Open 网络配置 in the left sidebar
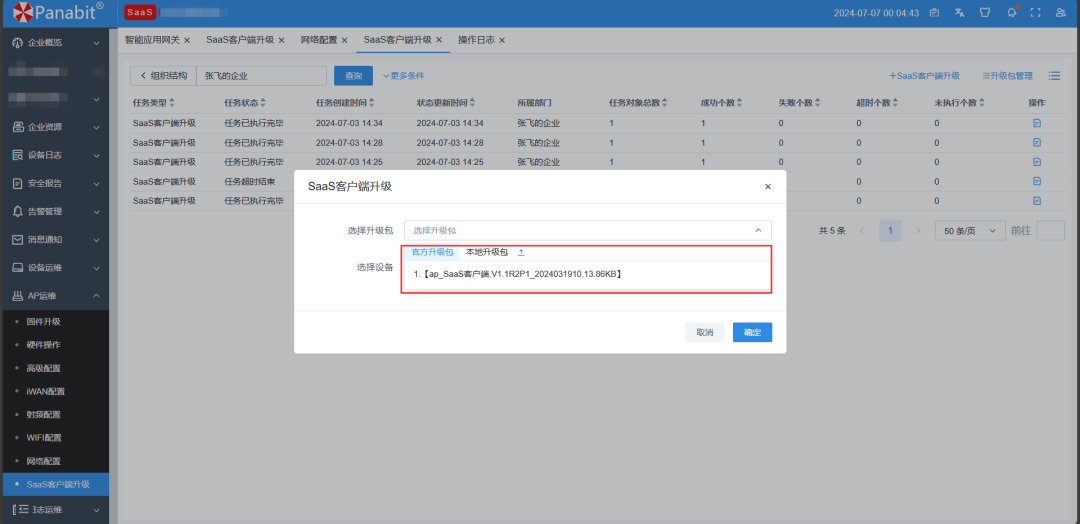Viewport: 1080px width, 524px height. coord(43,461)
